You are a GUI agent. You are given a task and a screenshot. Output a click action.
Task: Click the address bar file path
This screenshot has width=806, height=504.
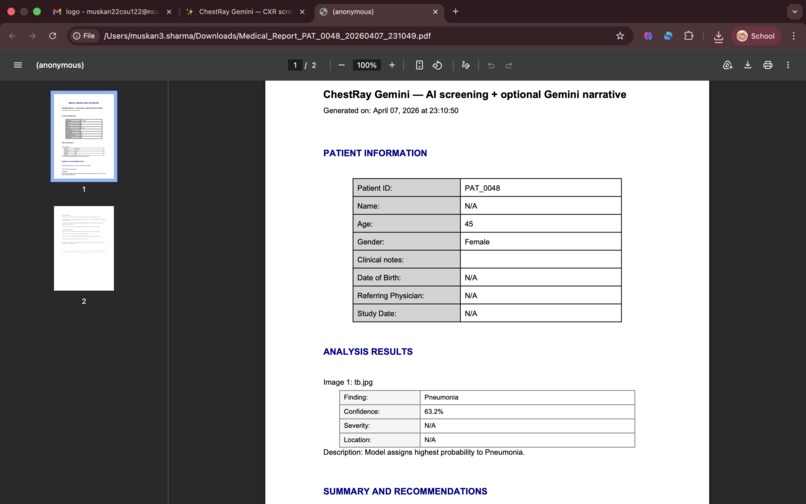[x=267, y=35]
